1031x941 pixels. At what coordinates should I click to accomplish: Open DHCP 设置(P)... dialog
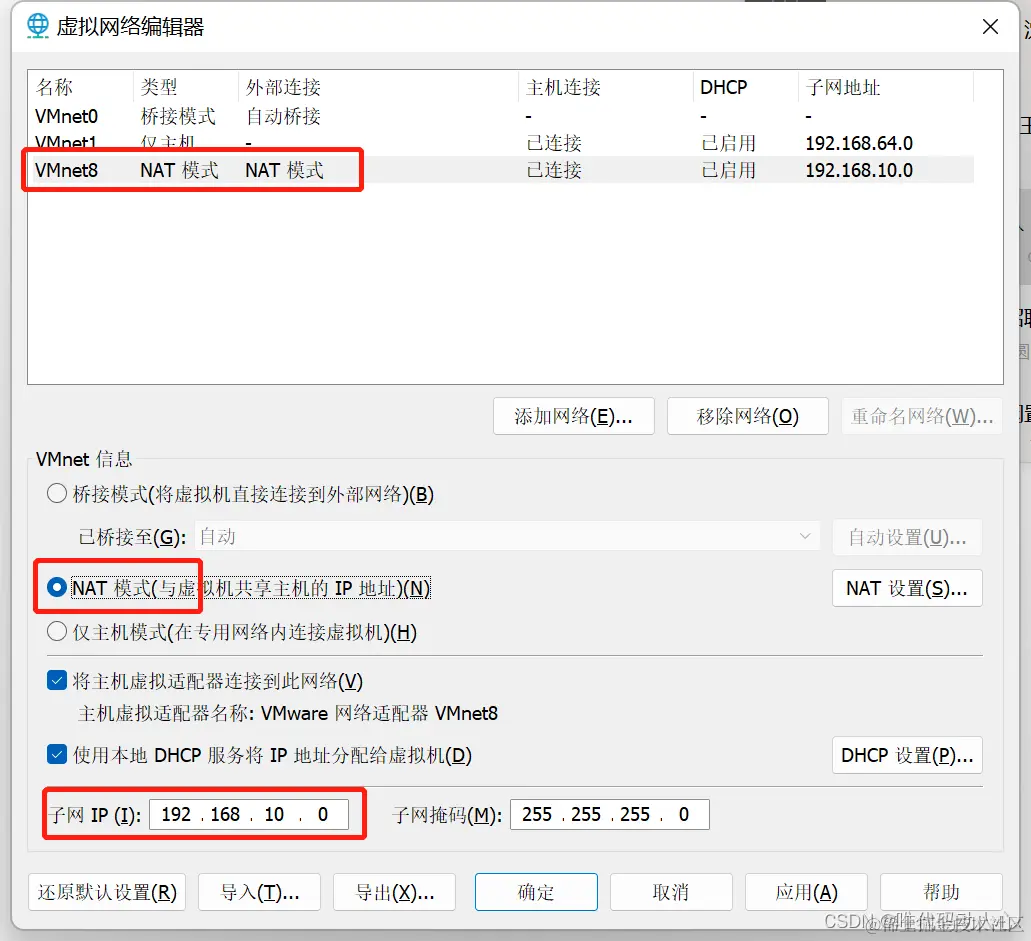pyautogui.click(x=907, y=755)
